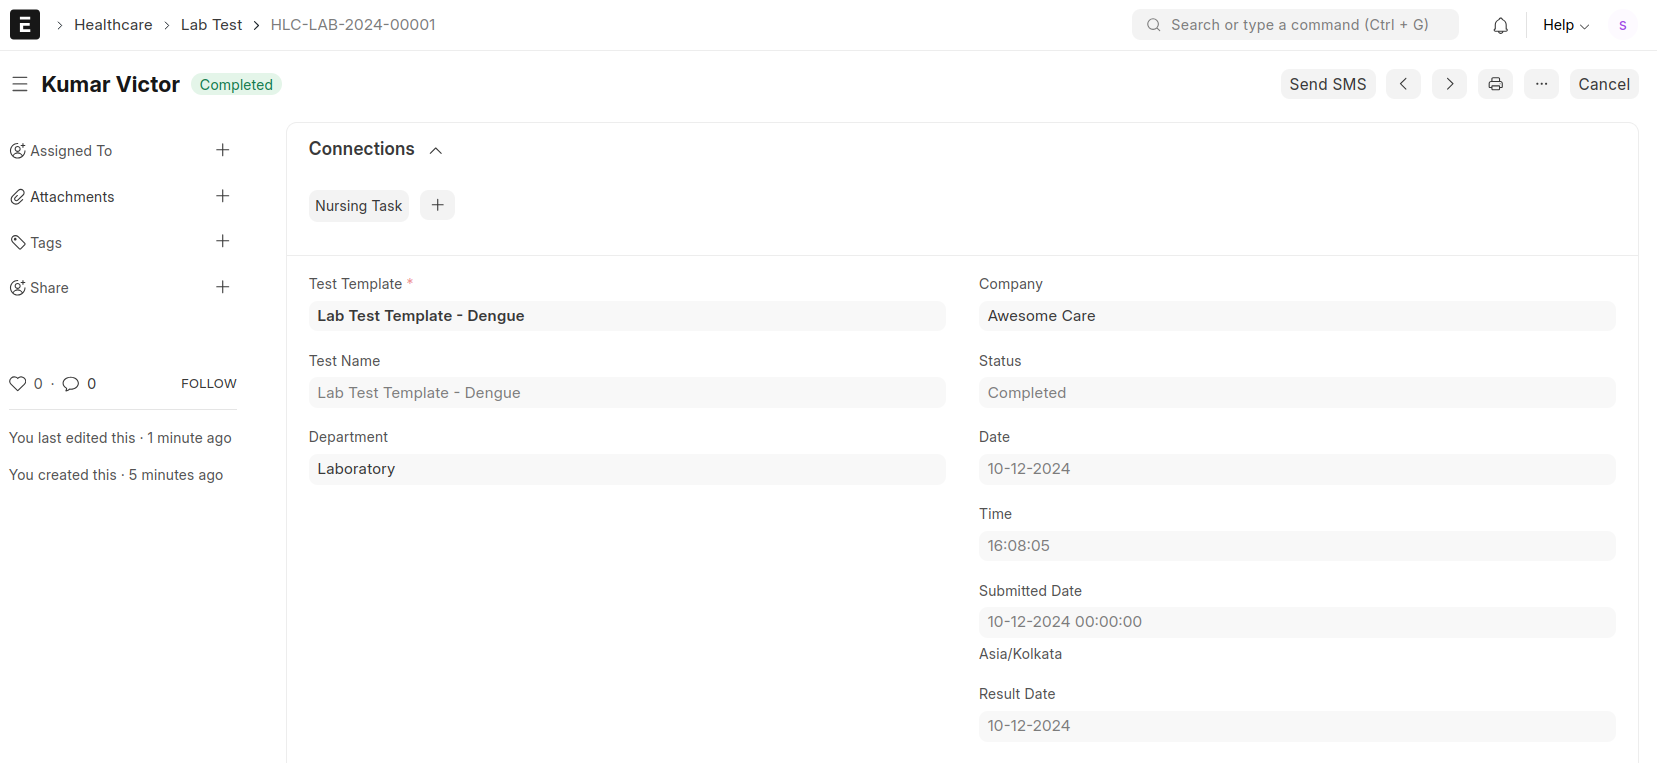Click the Asia/Kolkata timezone text

coord(1020,654)
